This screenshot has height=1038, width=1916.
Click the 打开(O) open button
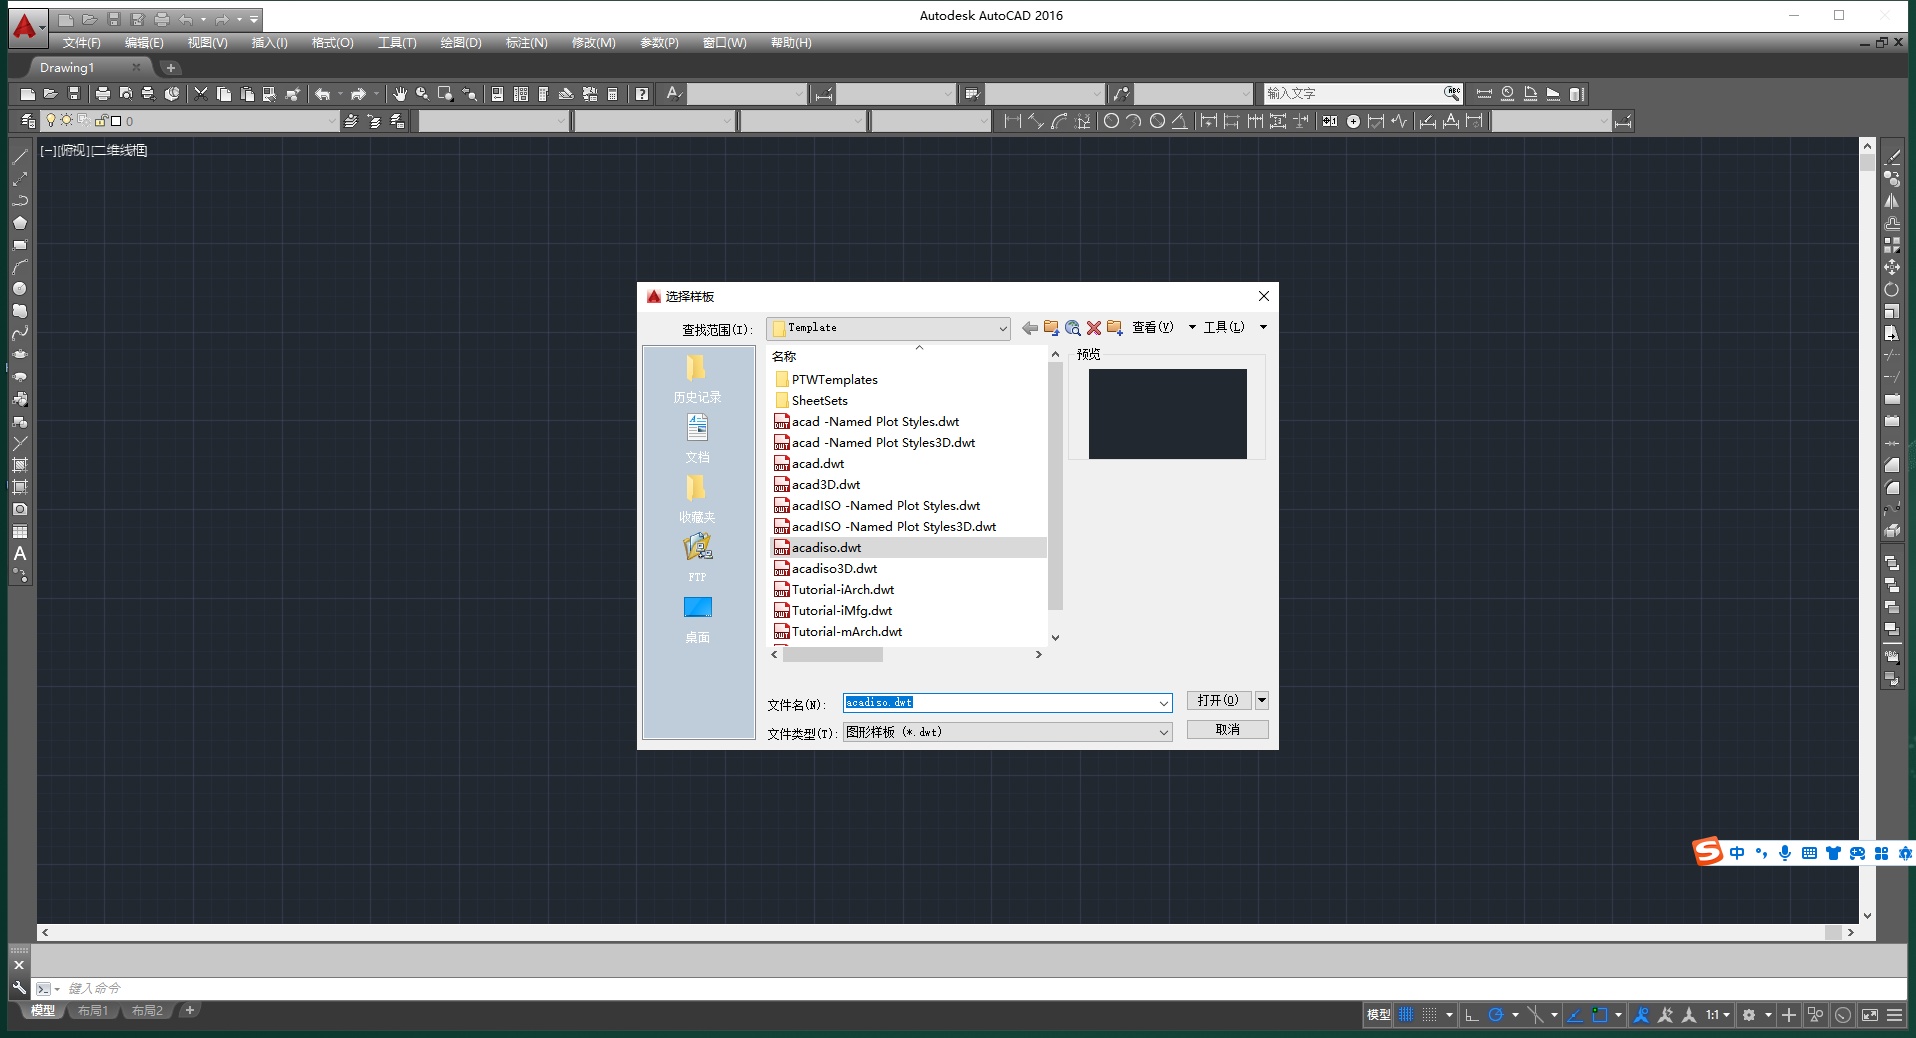pyautogui.click(x=1218, y=700)
